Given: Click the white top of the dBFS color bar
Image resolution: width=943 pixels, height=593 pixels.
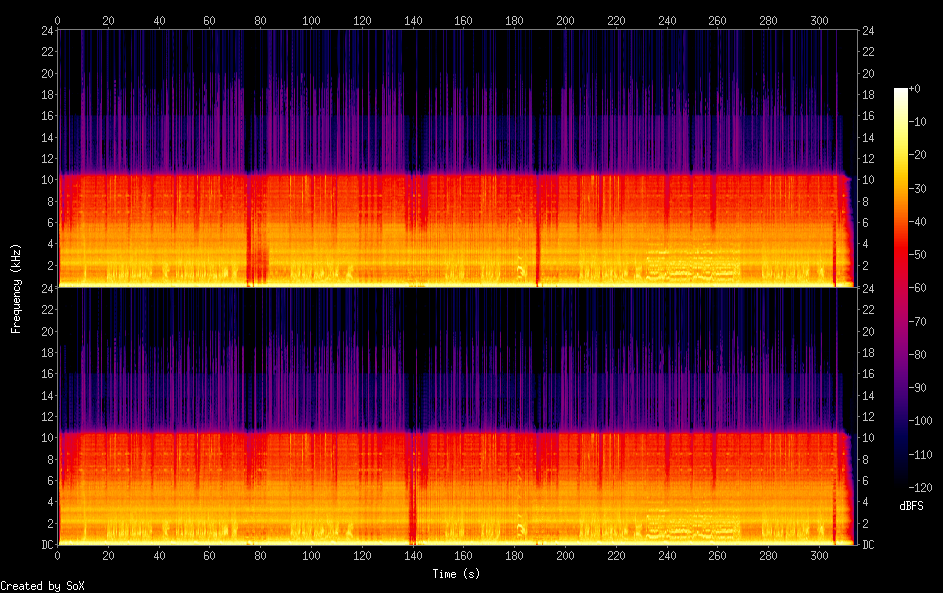Looking at the screenshot, I should (901, 92).
